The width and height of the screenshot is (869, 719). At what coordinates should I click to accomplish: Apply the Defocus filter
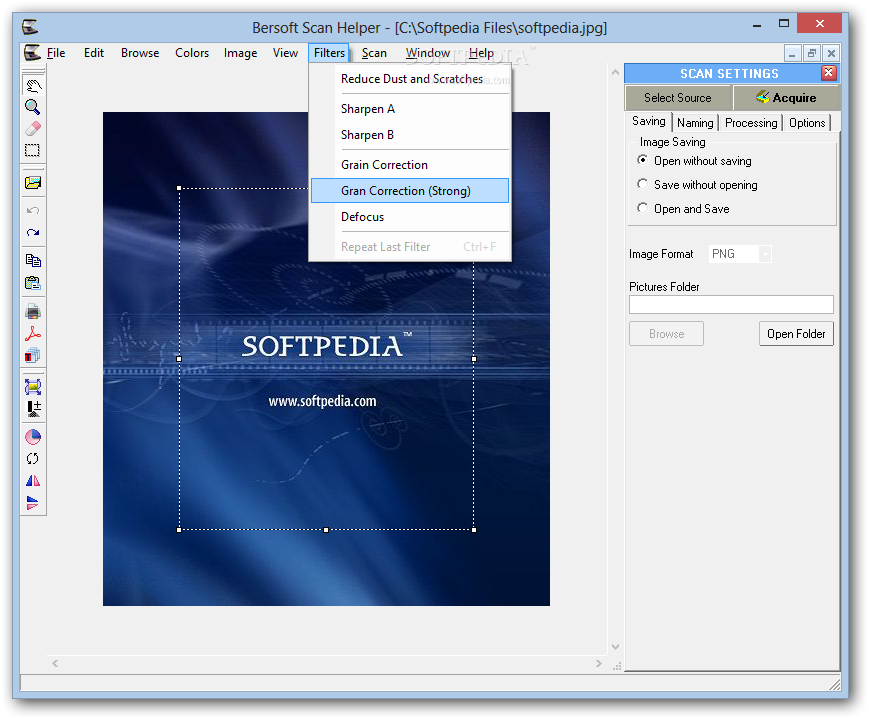tap(410, 217)
